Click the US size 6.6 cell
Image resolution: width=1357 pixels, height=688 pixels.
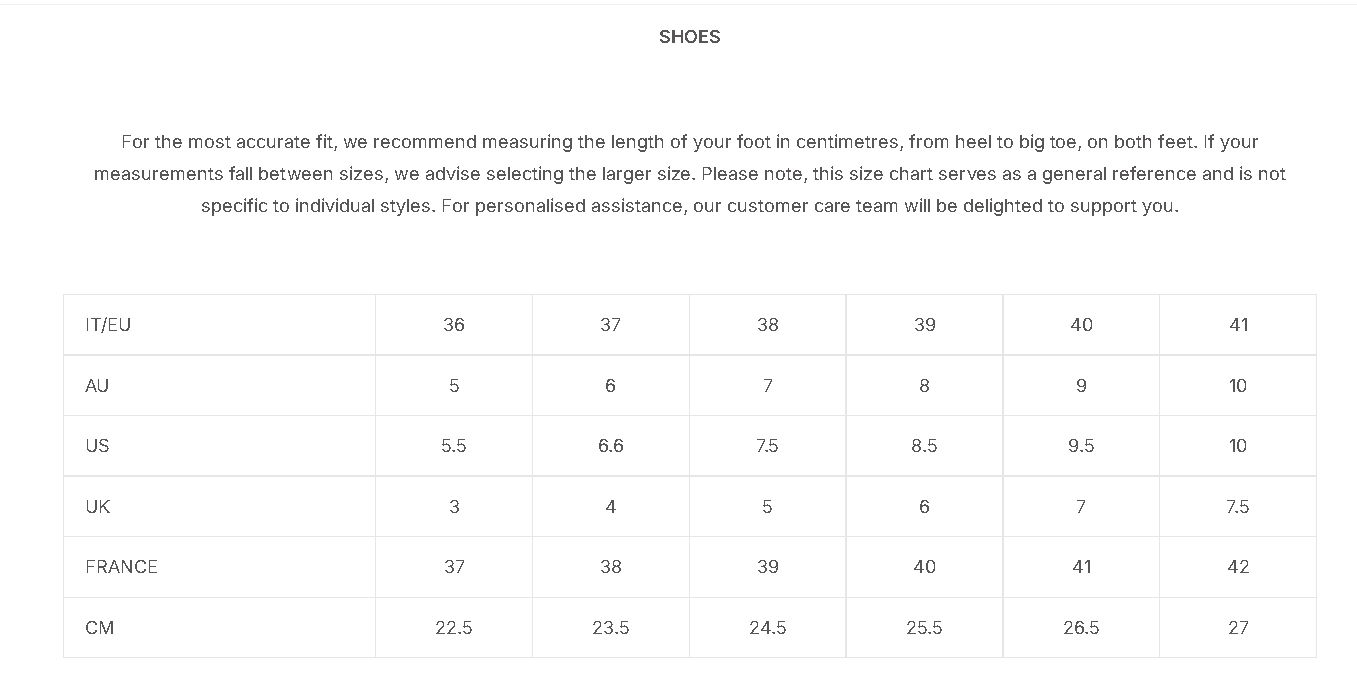(611, 446)
